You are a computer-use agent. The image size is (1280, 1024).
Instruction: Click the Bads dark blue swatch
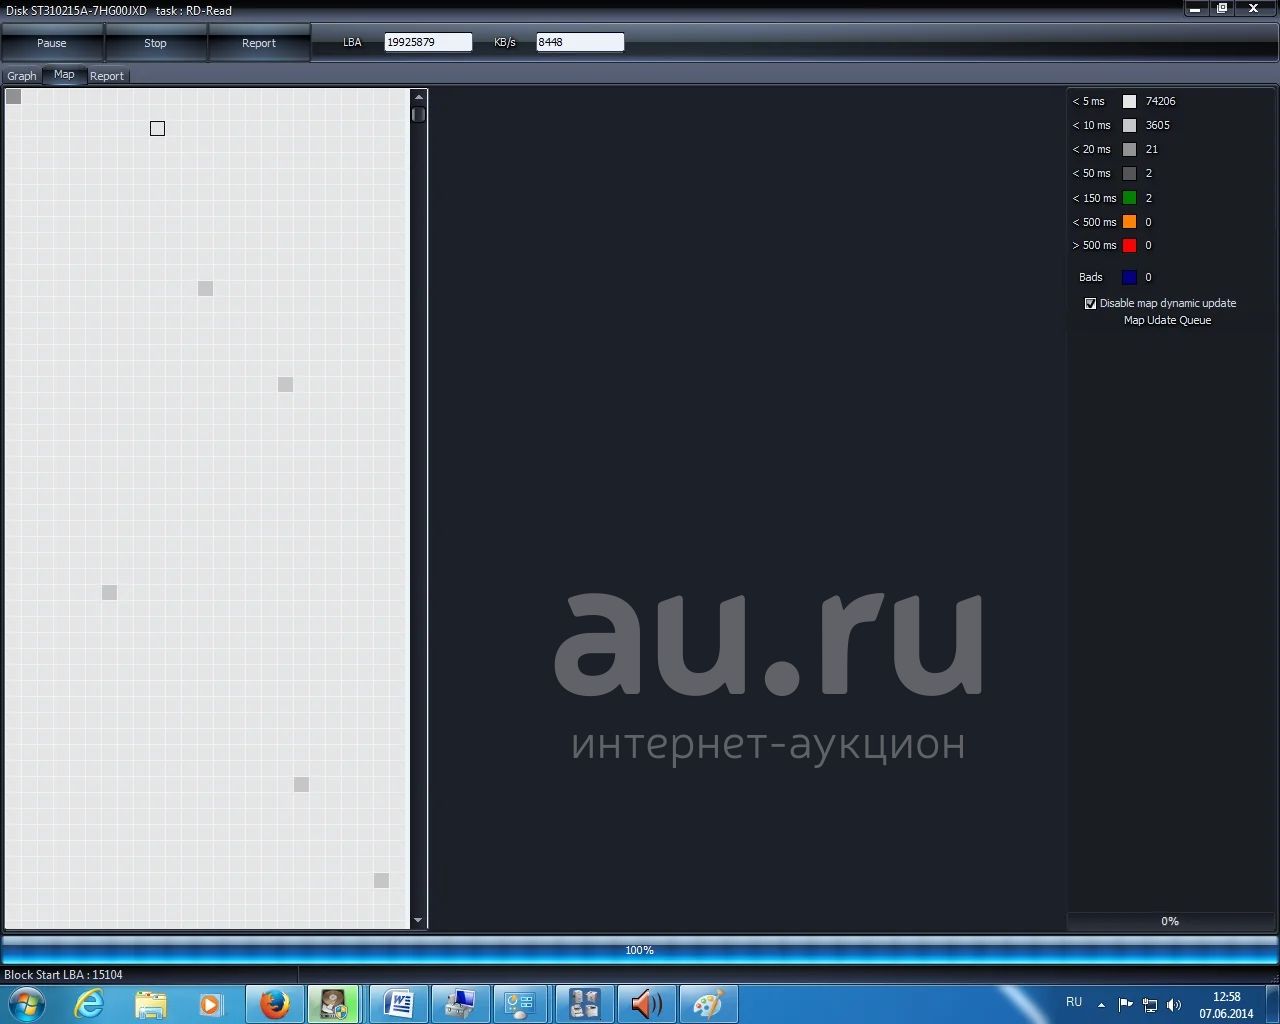1129,277
